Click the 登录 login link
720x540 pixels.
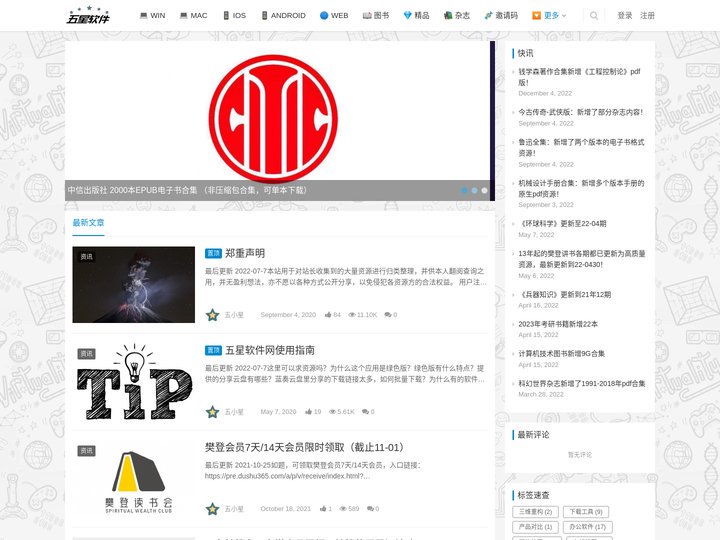click(x=624, y=16)
